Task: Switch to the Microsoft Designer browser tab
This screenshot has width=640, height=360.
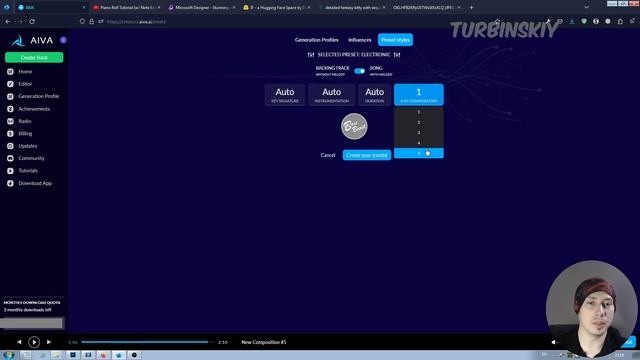Action: click(x=202, y=7)
